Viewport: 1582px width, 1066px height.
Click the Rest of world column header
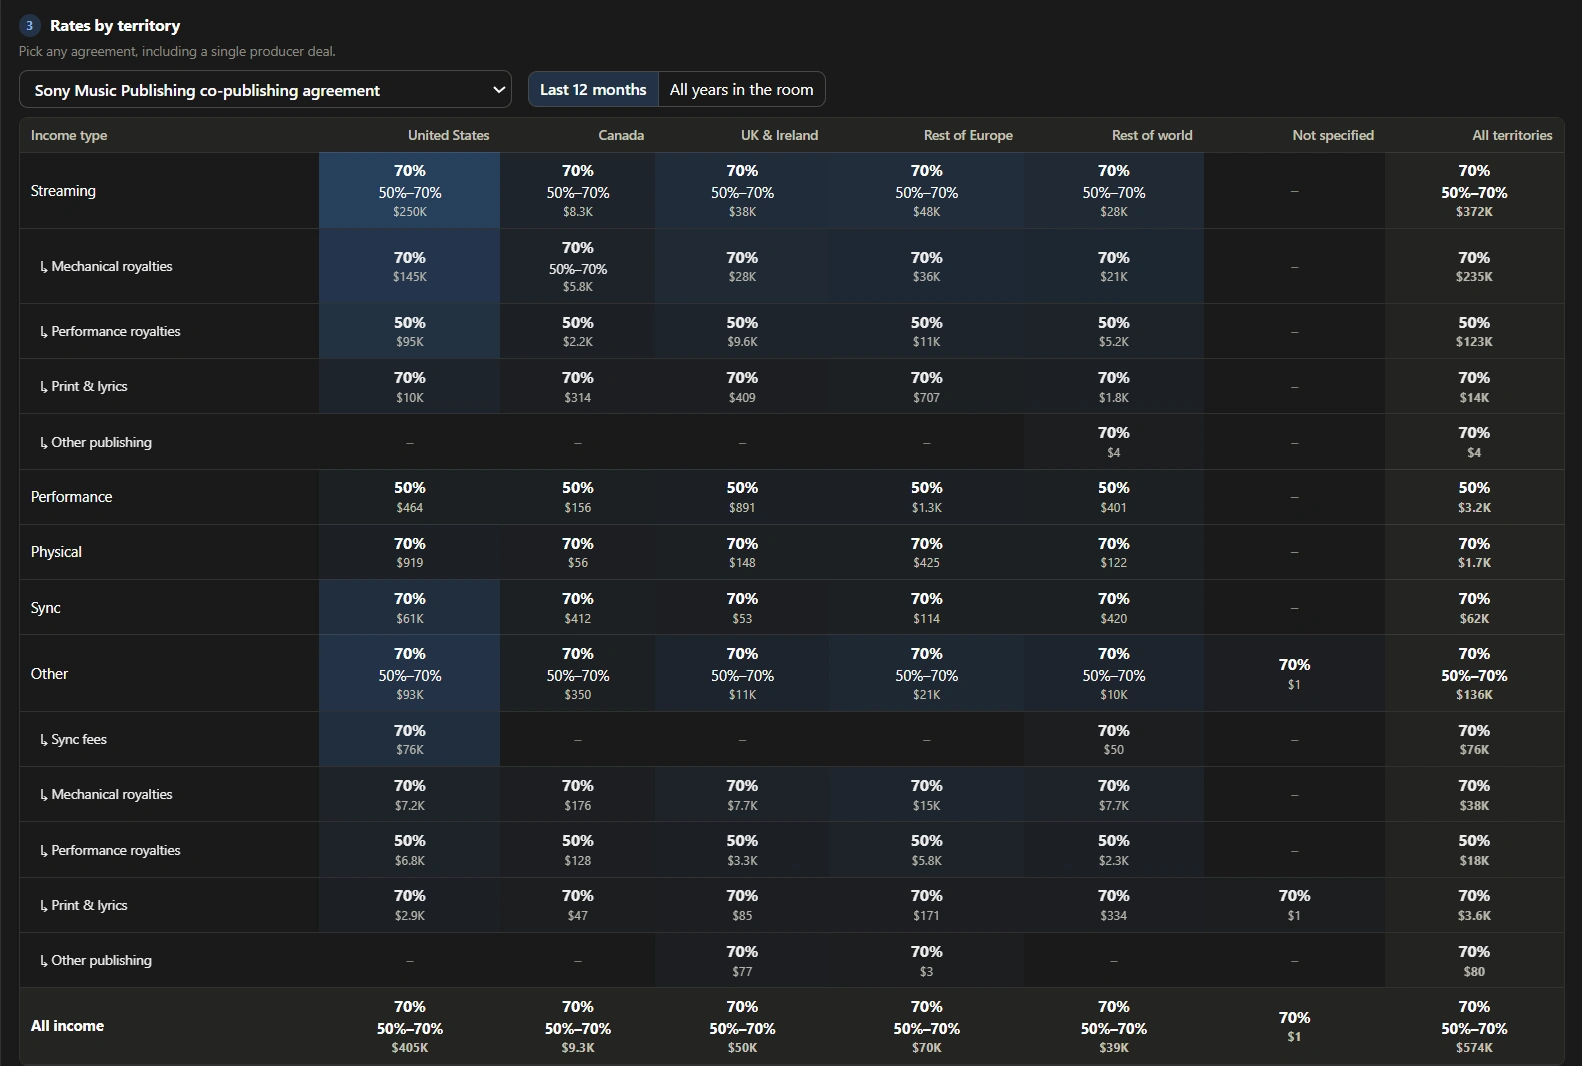tap(1152, 135)
